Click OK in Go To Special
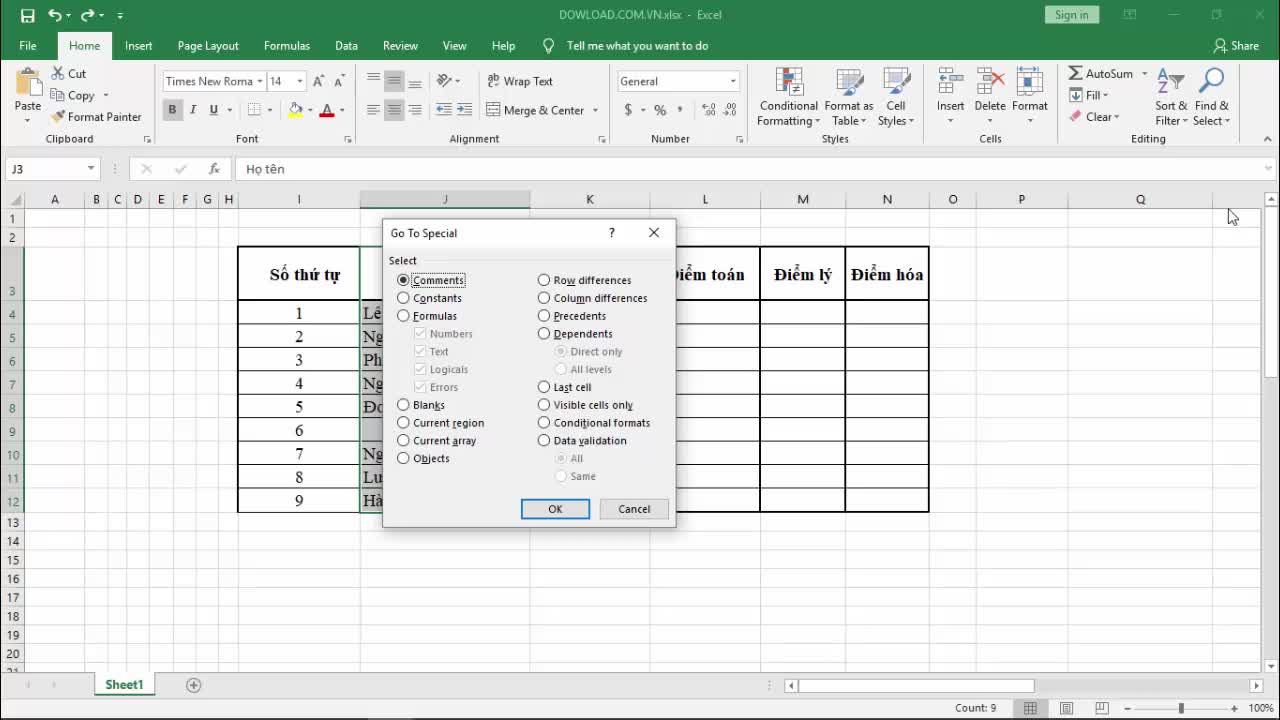Viewport: 1280px width, 720px height. tap(555, 509)
